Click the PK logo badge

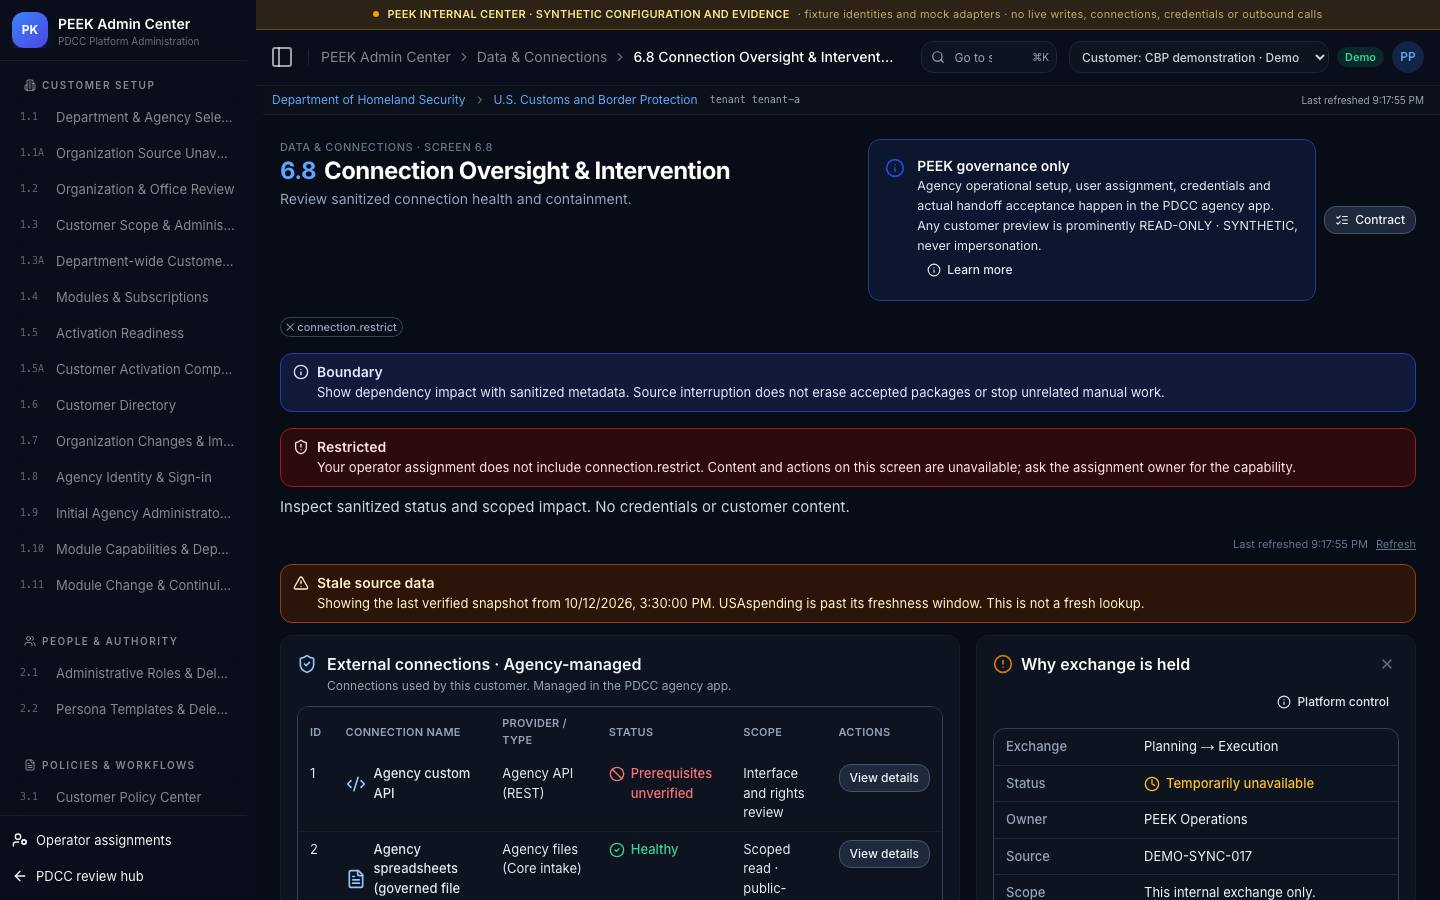tap(29, 30)
